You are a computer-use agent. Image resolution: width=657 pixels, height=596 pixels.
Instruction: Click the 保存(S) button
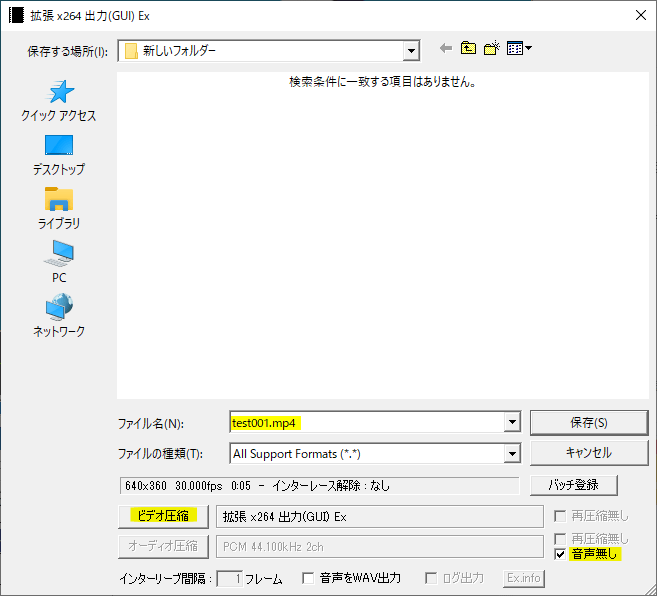pos(586,422)
